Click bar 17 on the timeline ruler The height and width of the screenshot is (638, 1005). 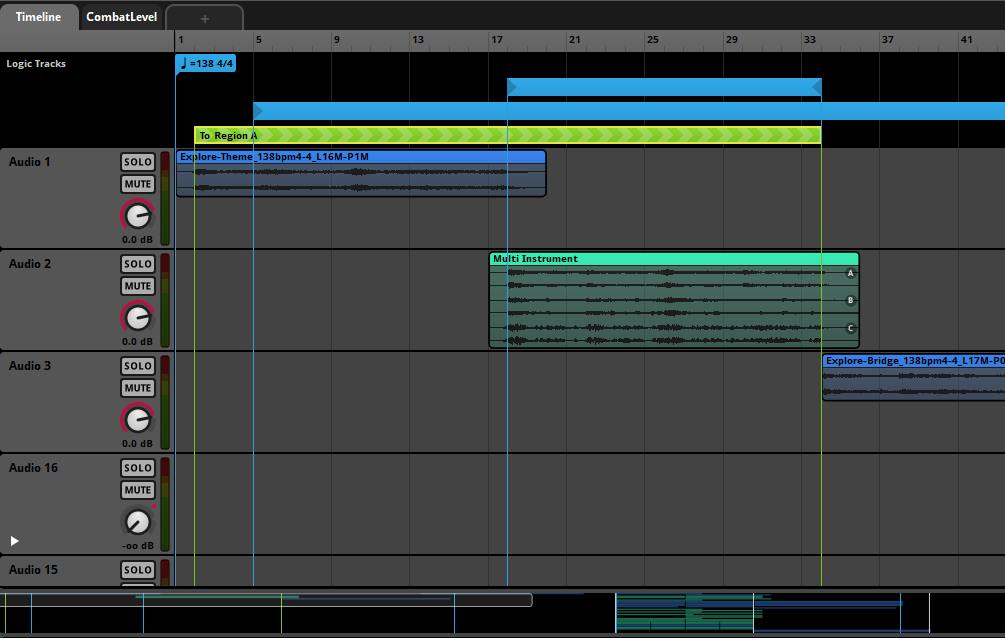[497, 40]
